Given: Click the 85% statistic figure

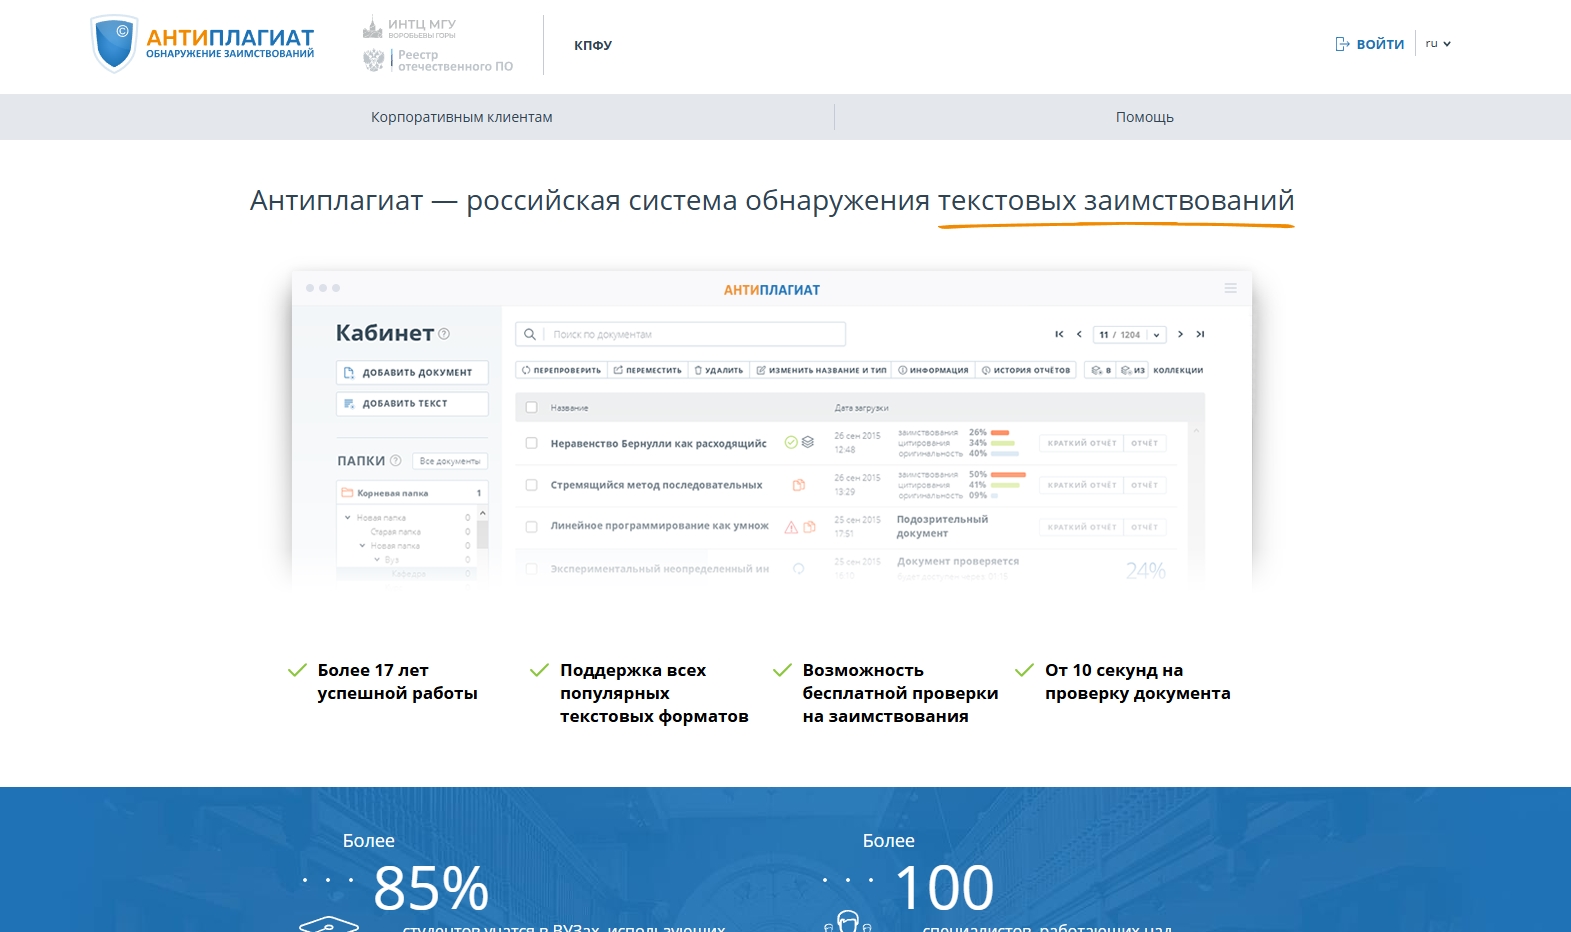Looking at the screenshot, I should click(431, 887).
